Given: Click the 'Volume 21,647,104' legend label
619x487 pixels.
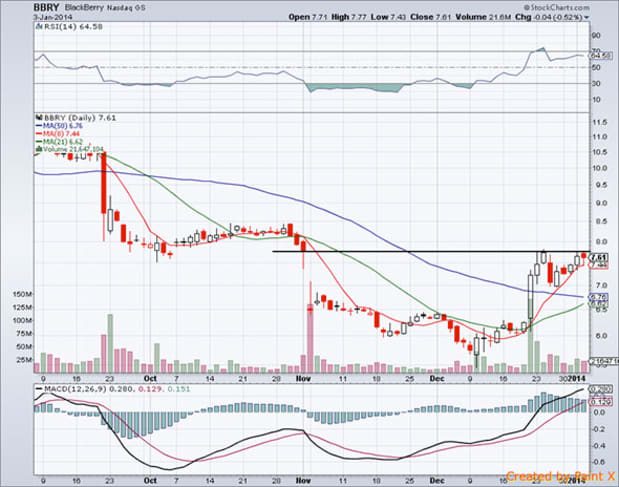Looking at the screenshot, I should coord(73,149).
